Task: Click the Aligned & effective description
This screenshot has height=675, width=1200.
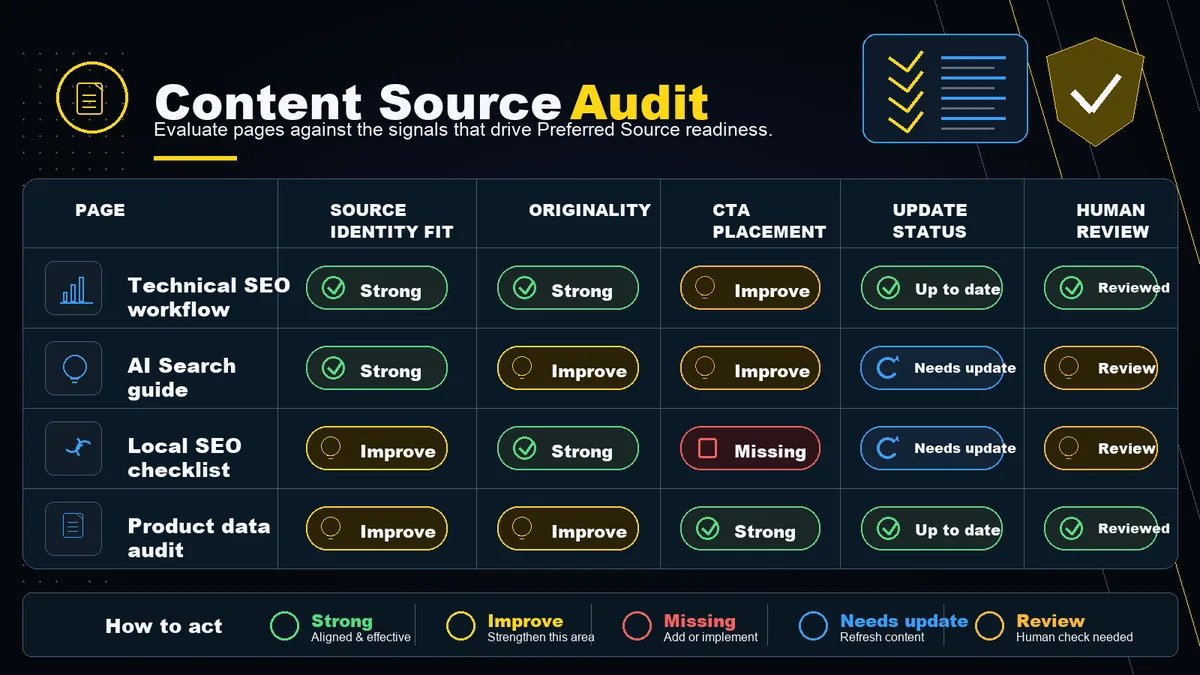Action: tap(361, 637)
